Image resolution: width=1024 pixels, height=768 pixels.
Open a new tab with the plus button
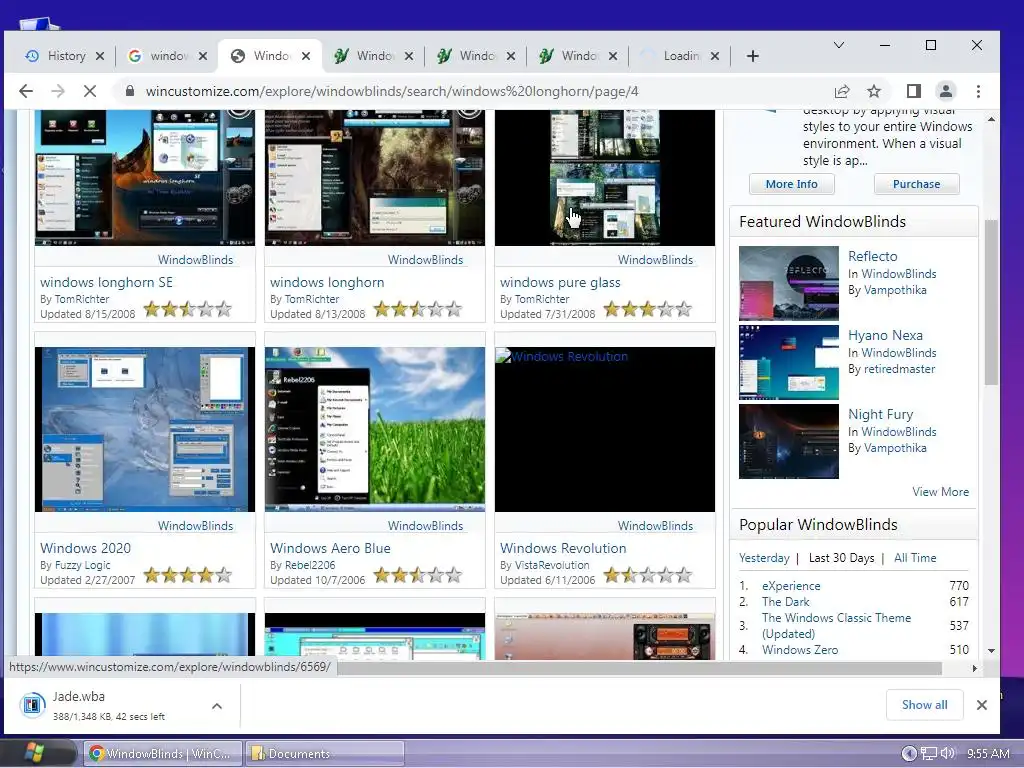tap(752, 56)
